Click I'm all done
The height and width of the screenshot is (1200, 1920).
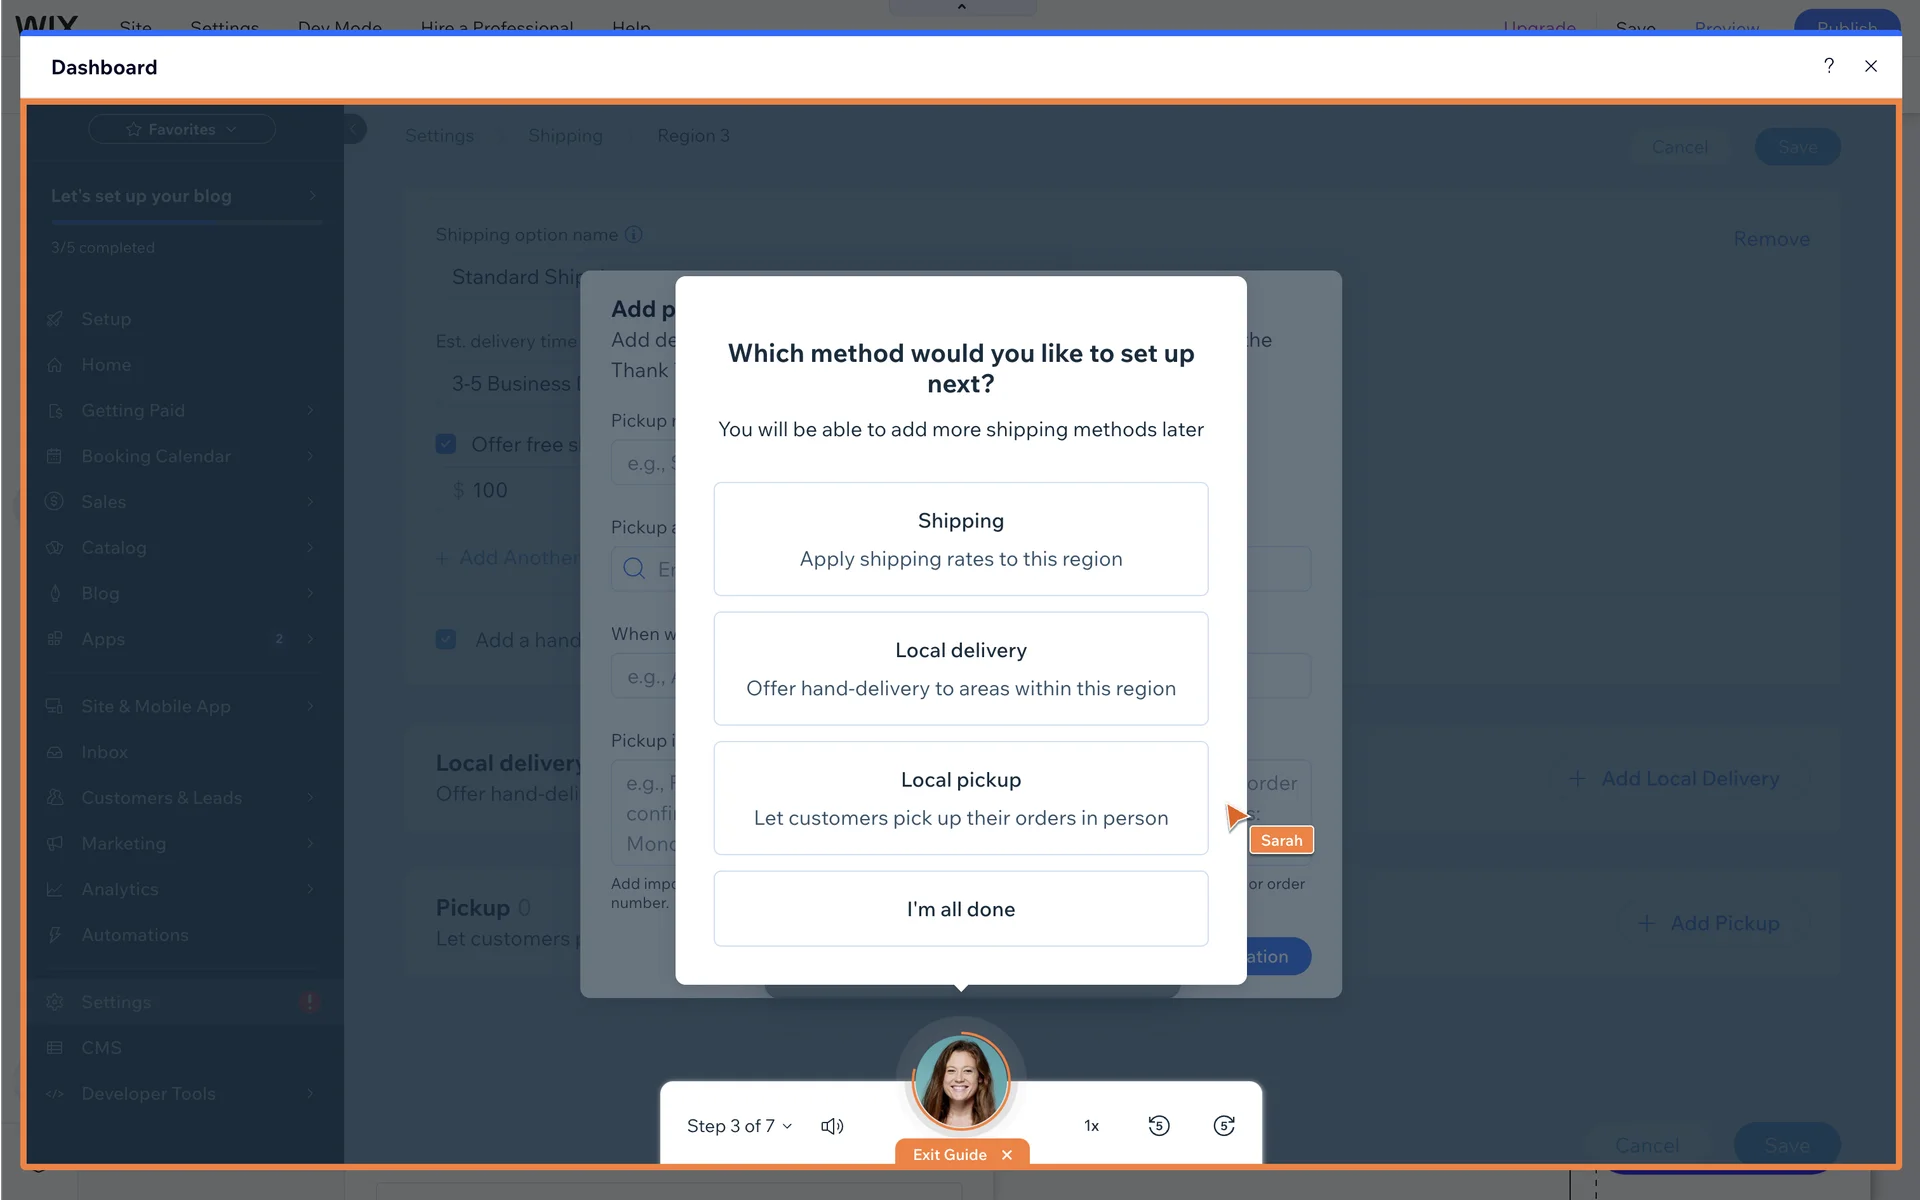[960, 909]
